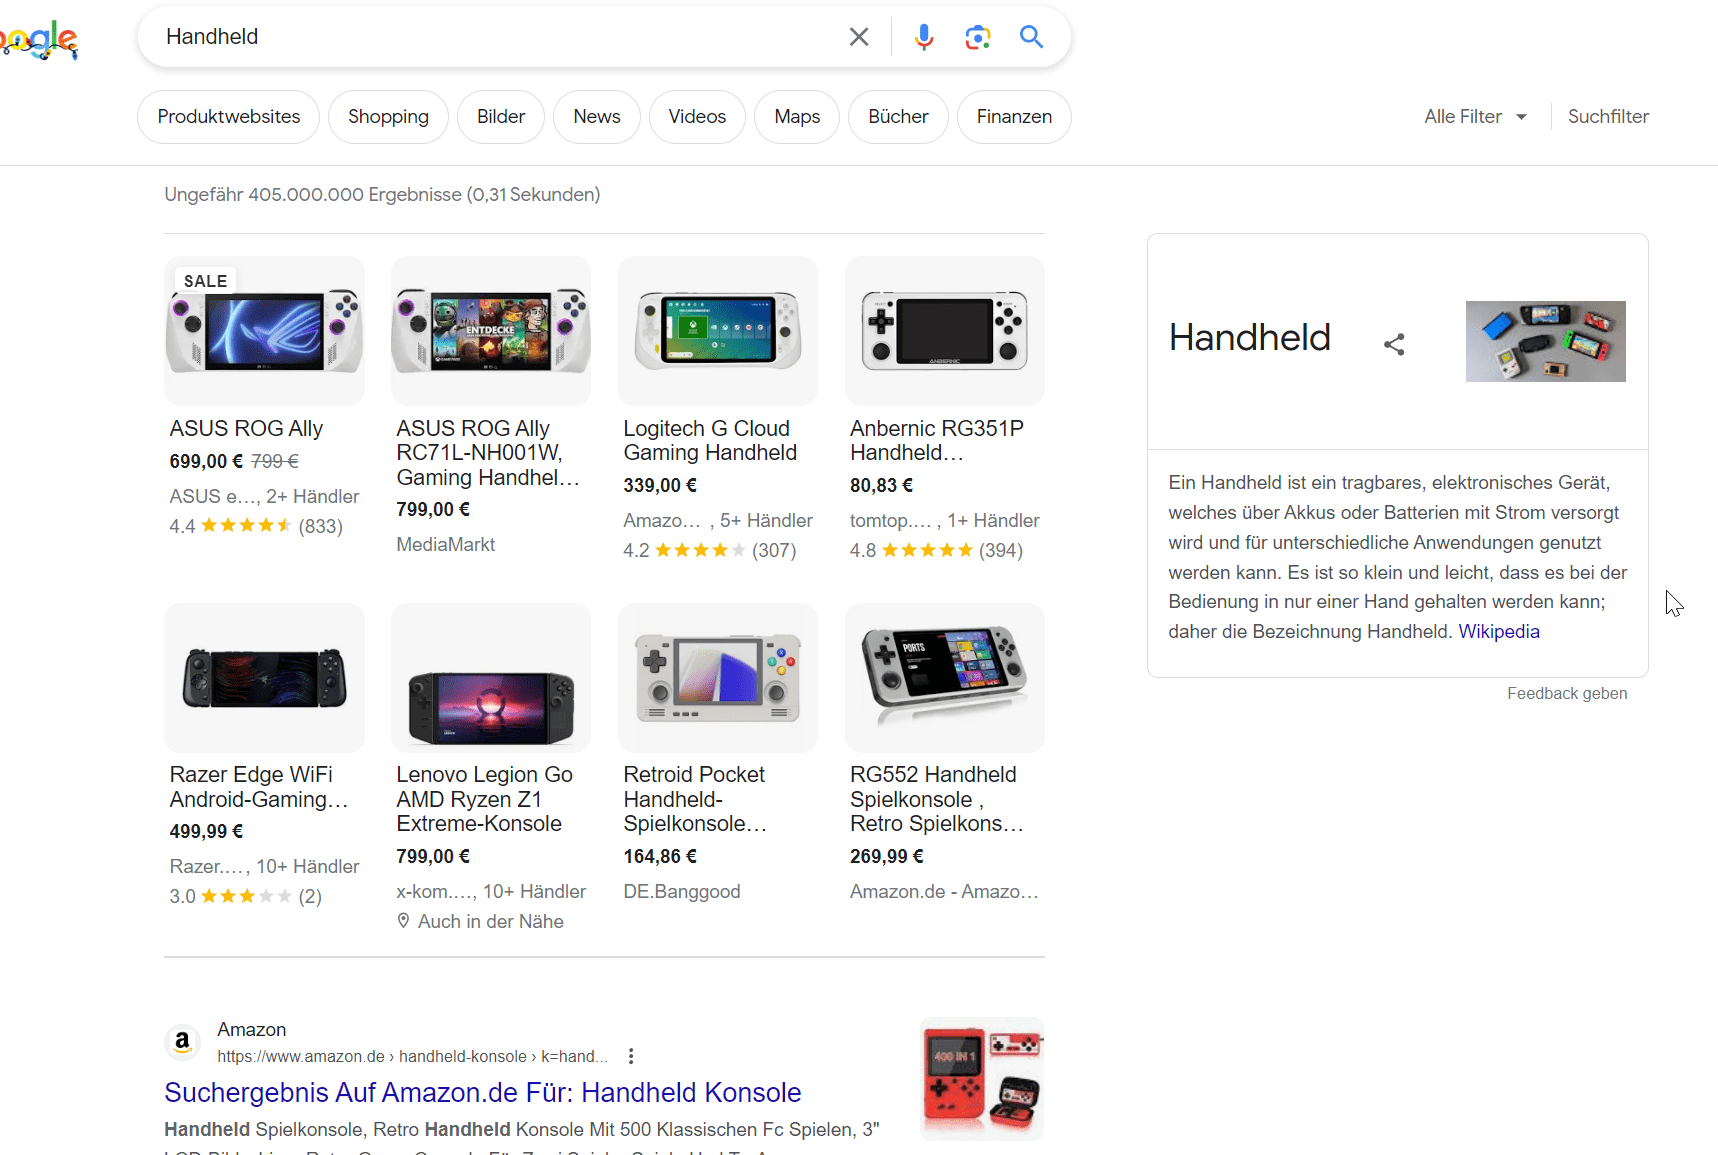Open the Razer Edge WiFi product image
Image resolution: width=1718 pixels, height=1155 pixels.
[x=264, y=678]
